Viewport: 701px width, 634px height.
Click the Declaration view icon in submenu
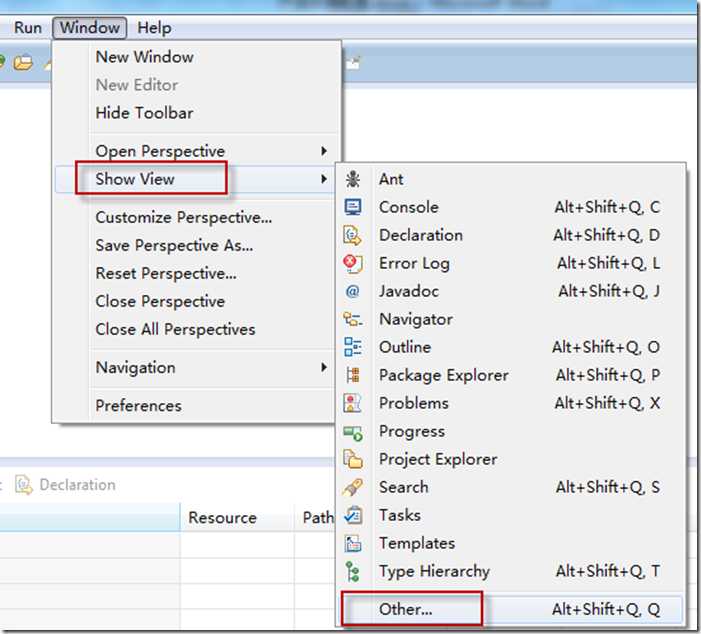click(x=353, y=235)
